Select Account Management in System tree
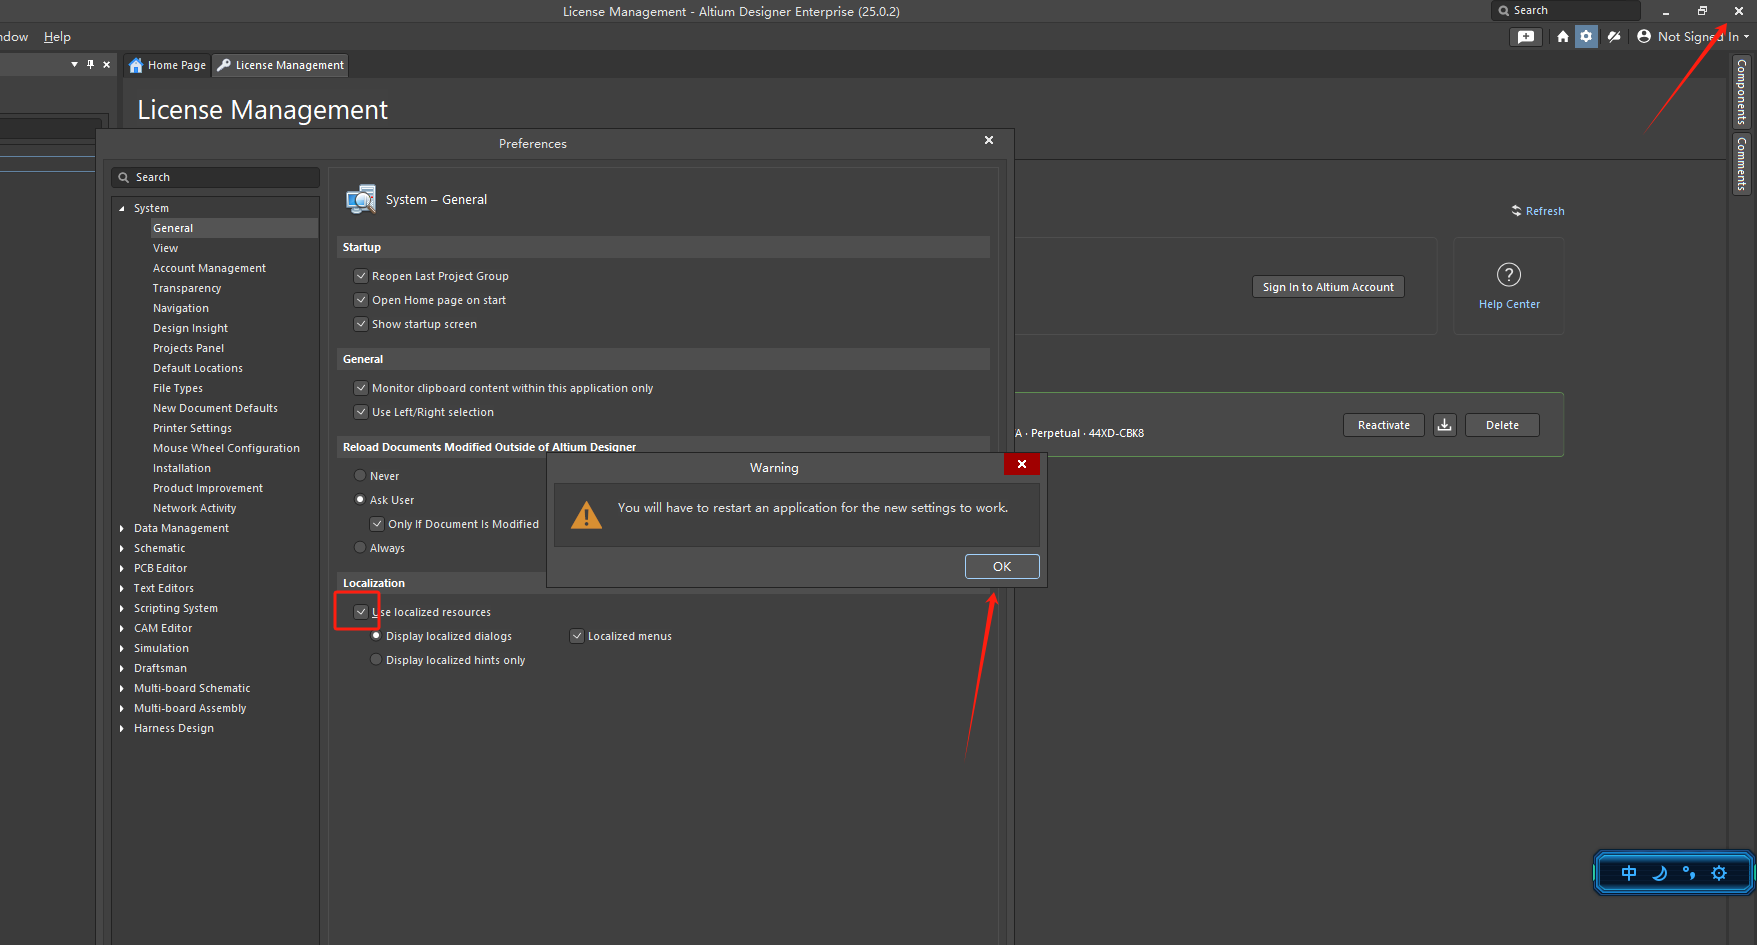1757x945 pixels. (209, 268)
